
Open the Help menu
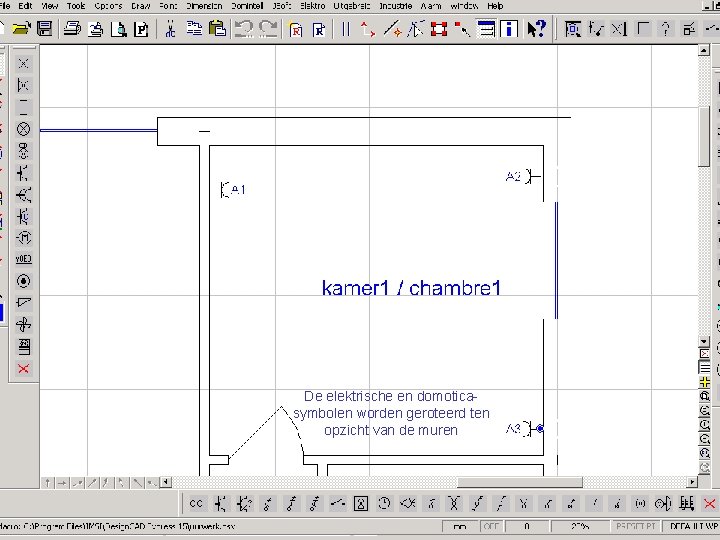[495, 6]
